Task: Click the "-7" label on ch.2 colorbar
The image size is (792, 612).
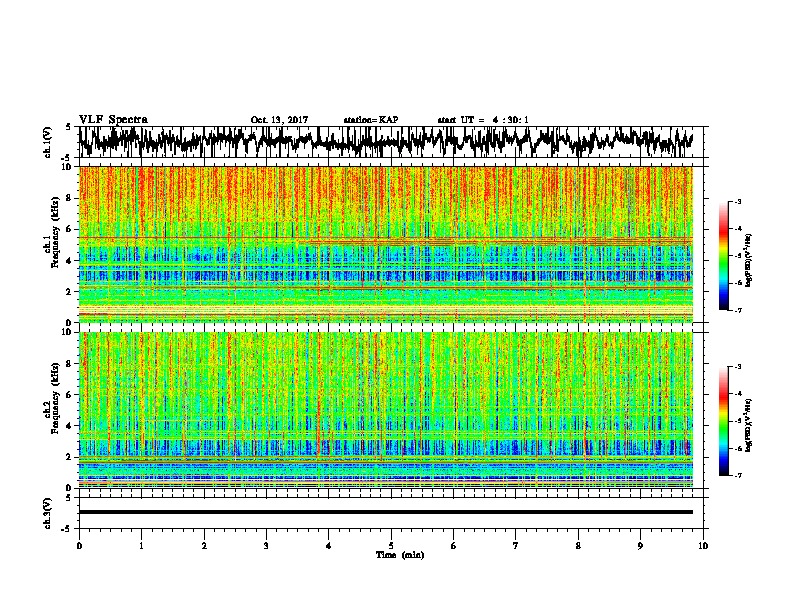Action: (737, 475)
